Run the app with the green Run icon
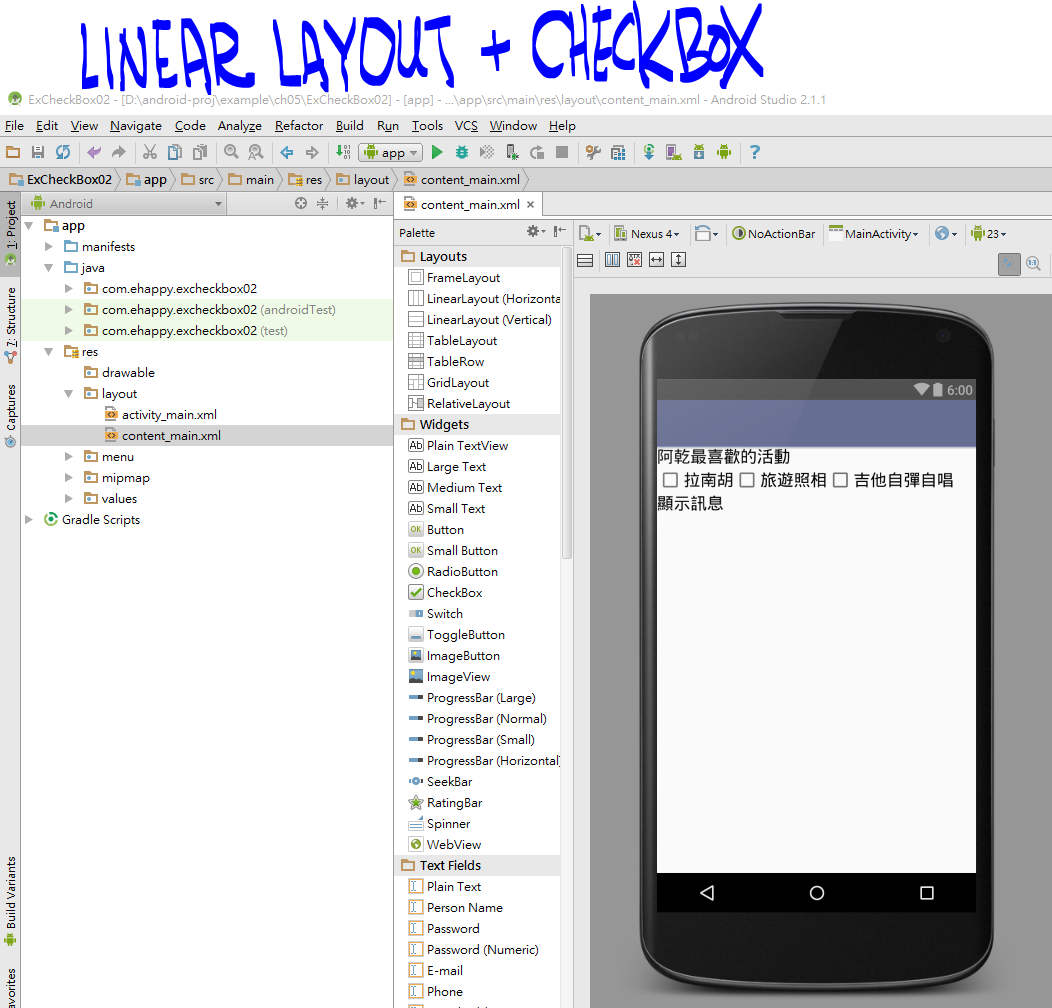This screenshot has width=1052, height=1008. pos(437,152)
